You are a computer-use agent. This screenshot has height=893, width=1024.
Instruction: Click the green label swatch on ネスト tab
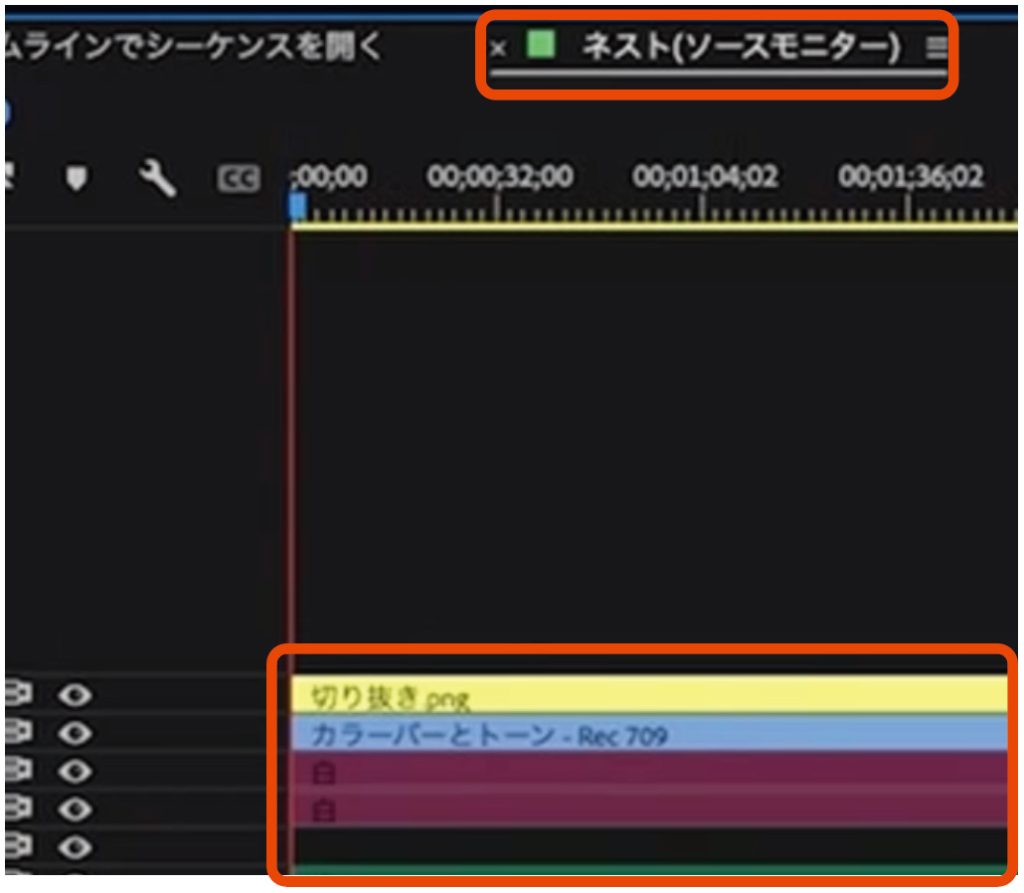tap(541, 45)
